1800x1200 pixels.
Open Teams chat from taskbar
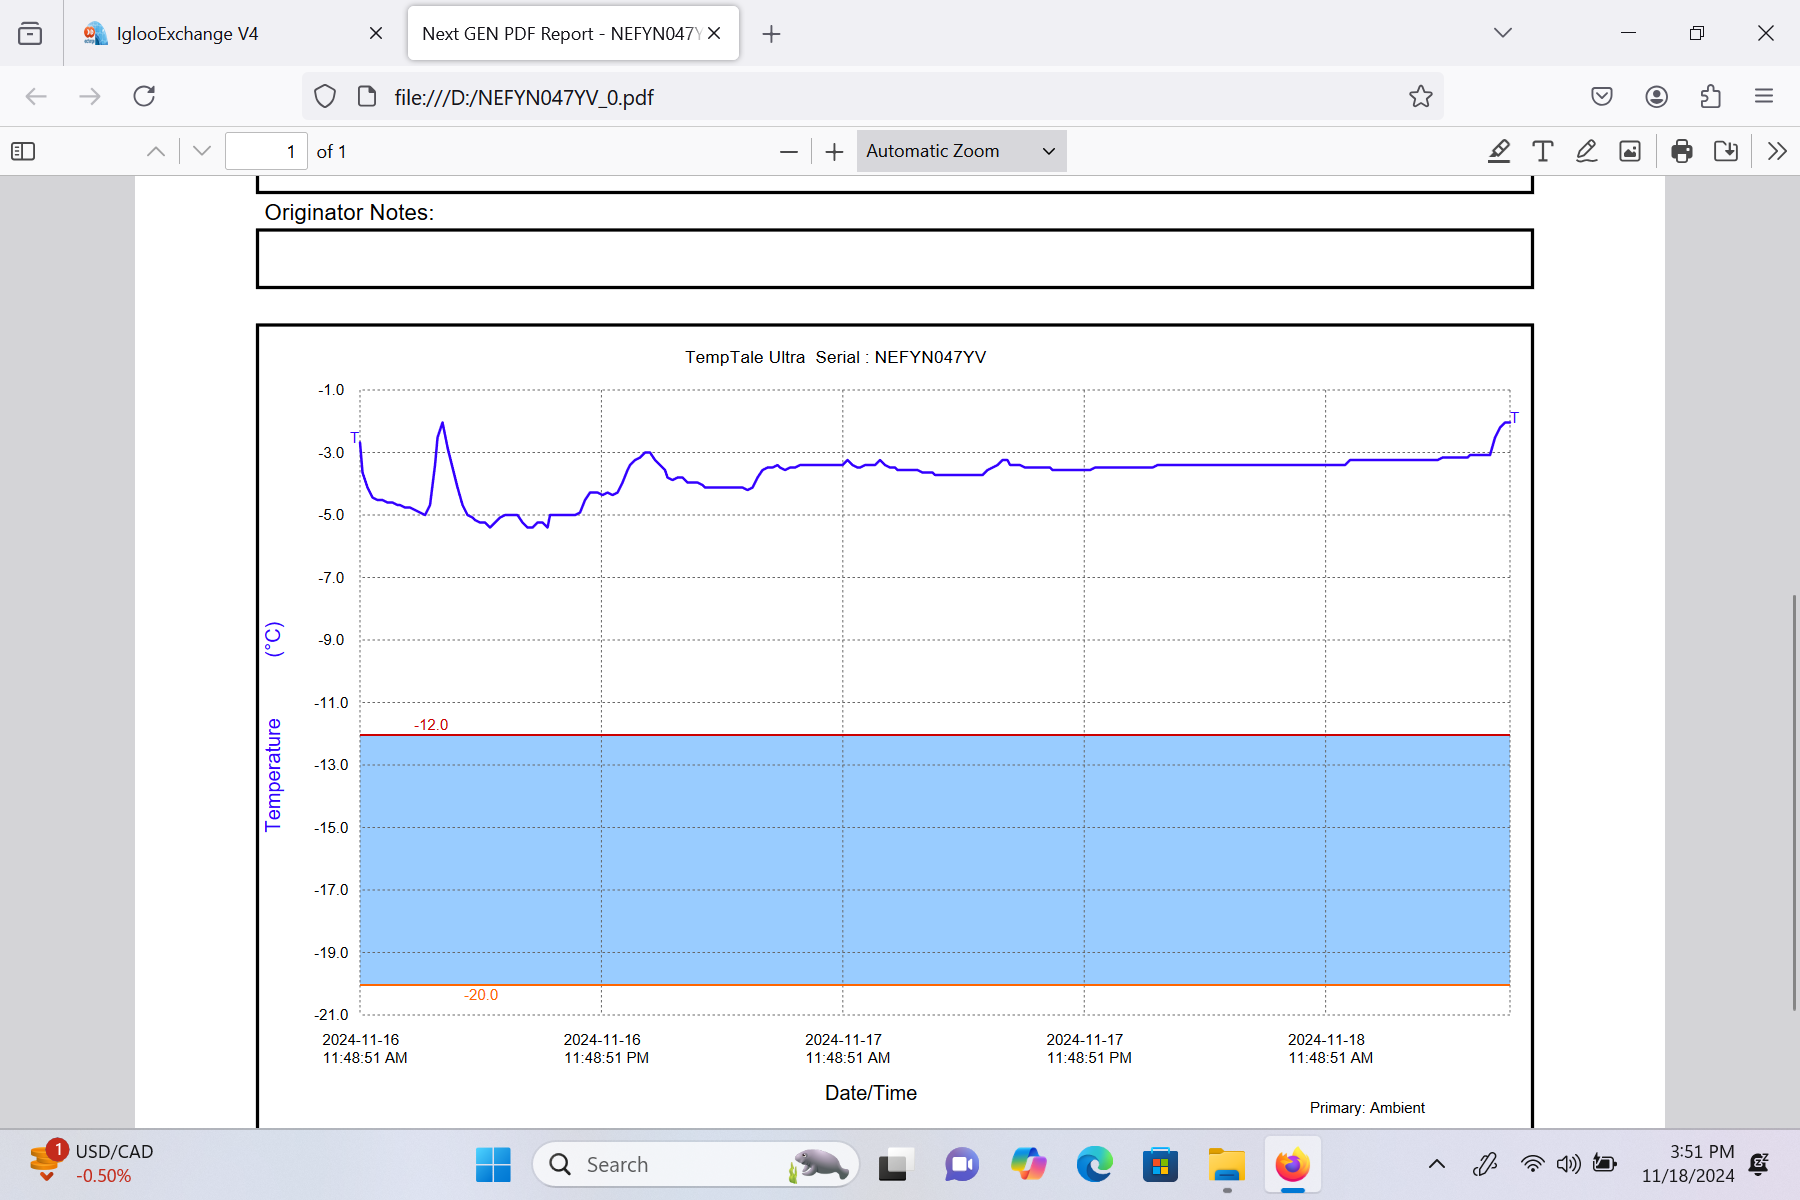[x=961, y=1164]
